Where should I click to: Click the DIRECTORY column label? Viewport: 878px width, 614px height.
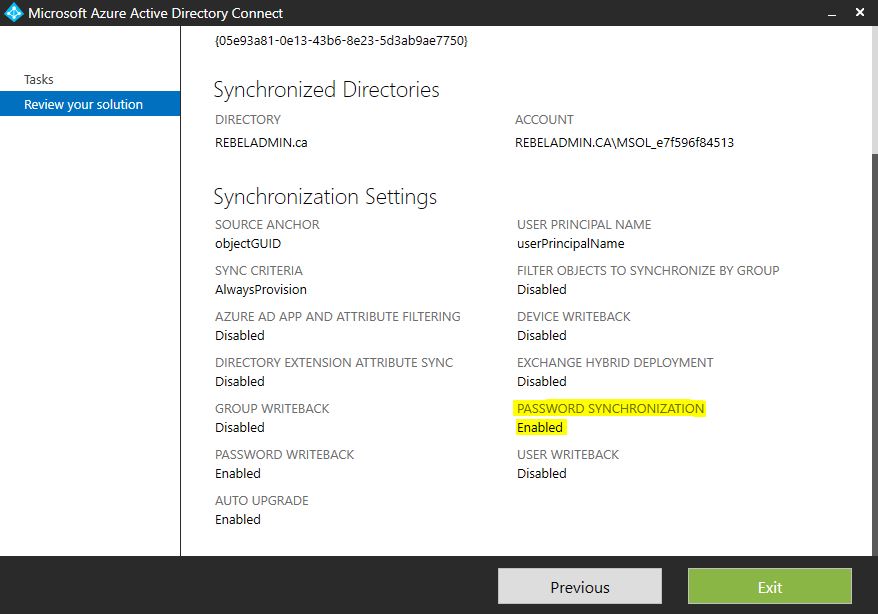(247, 120)
